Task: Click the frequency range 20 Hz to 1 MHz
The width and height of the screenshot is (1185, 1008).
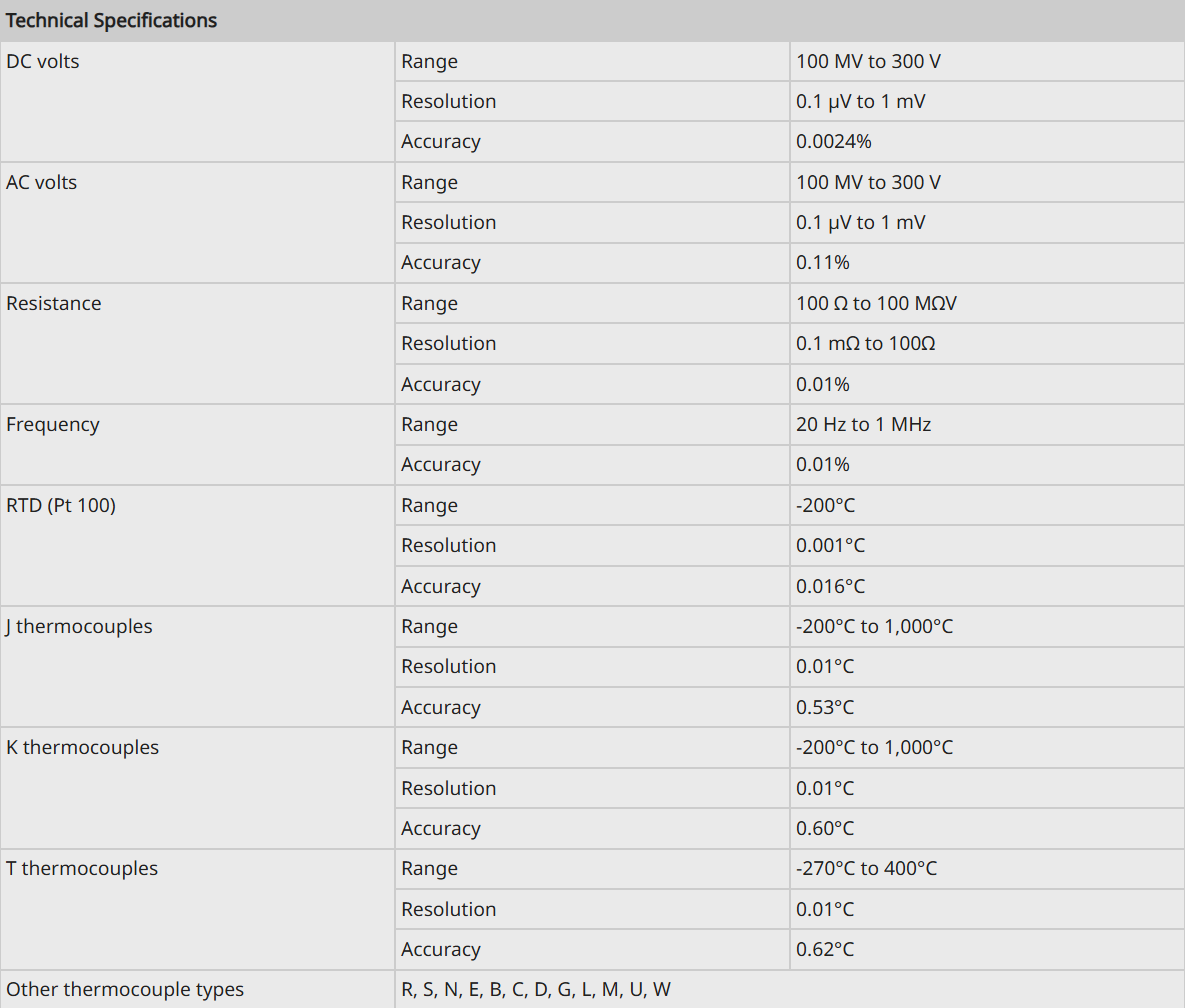Action: coord(863,424)
